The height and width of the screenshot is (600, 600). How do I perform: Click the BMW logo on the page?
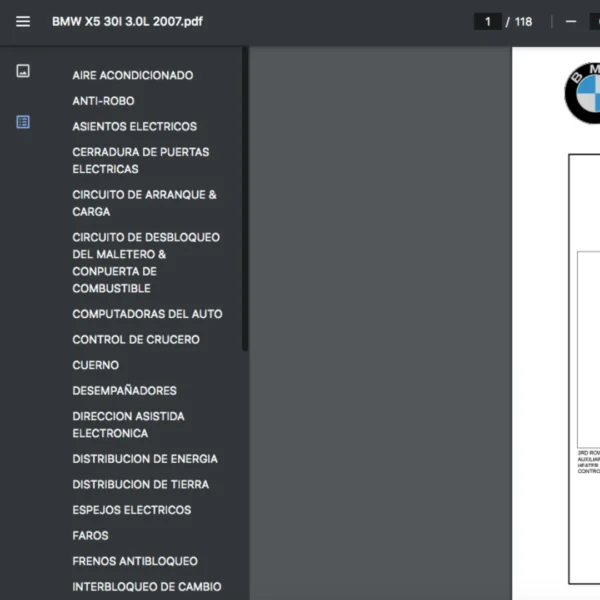(x=582, y=93)
